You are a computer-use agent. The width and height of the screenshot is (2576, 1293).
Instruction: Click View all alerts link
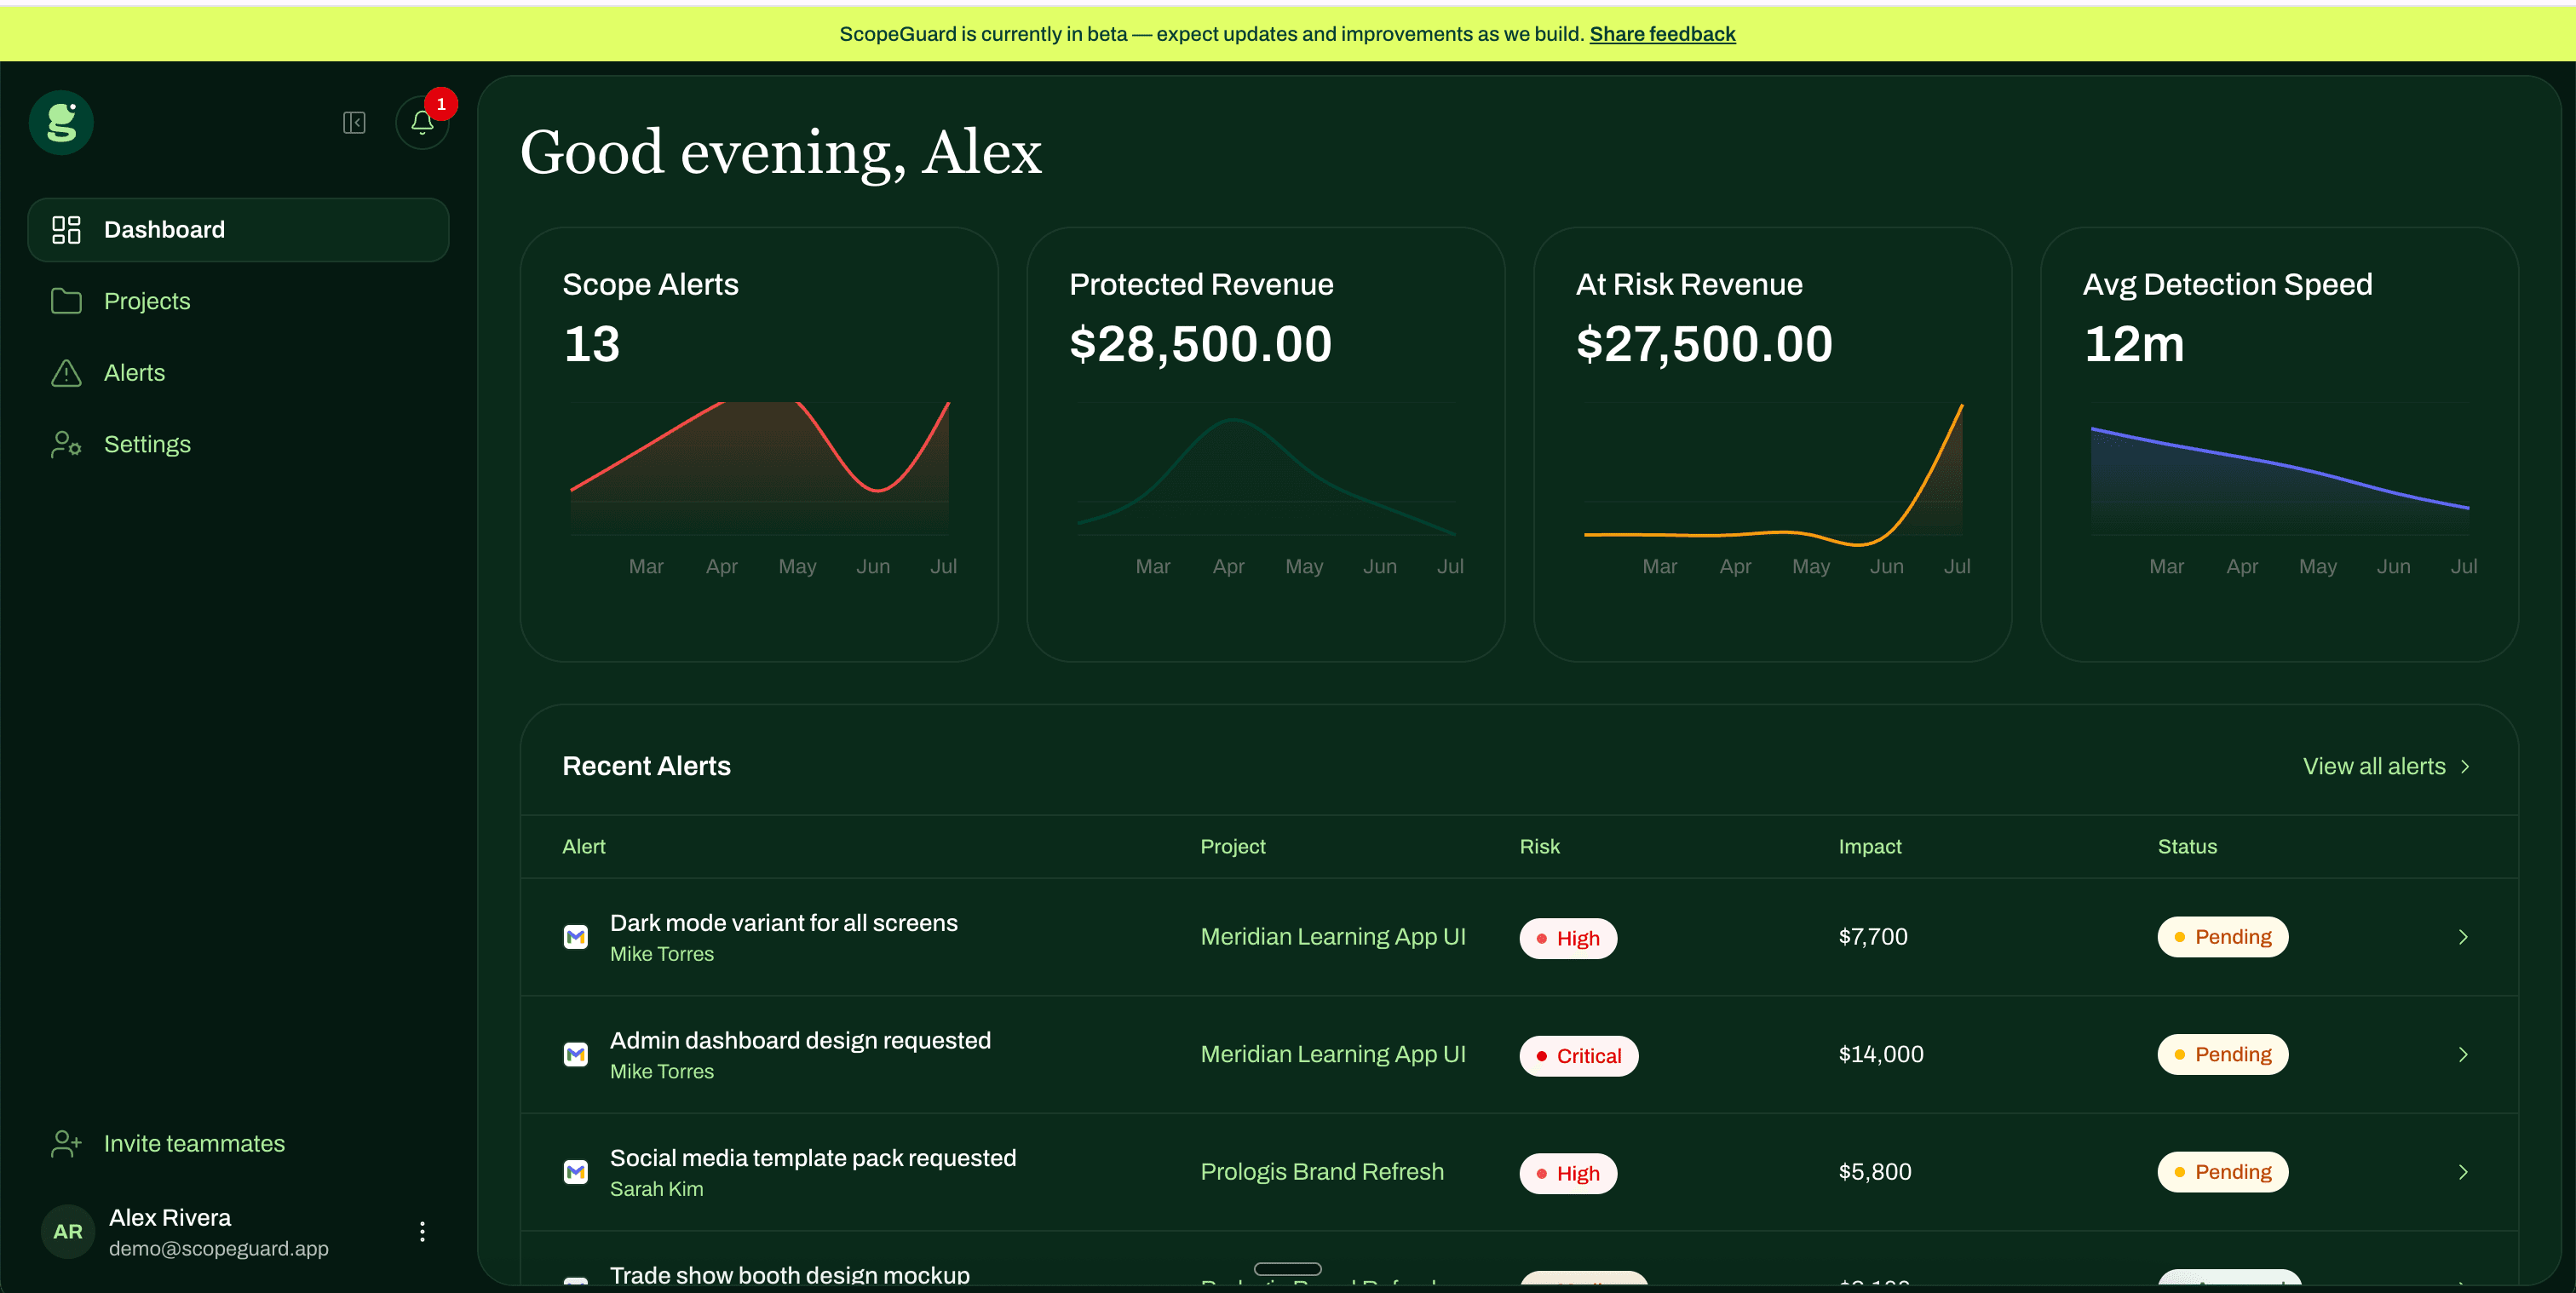click(x=2374, y=766)
